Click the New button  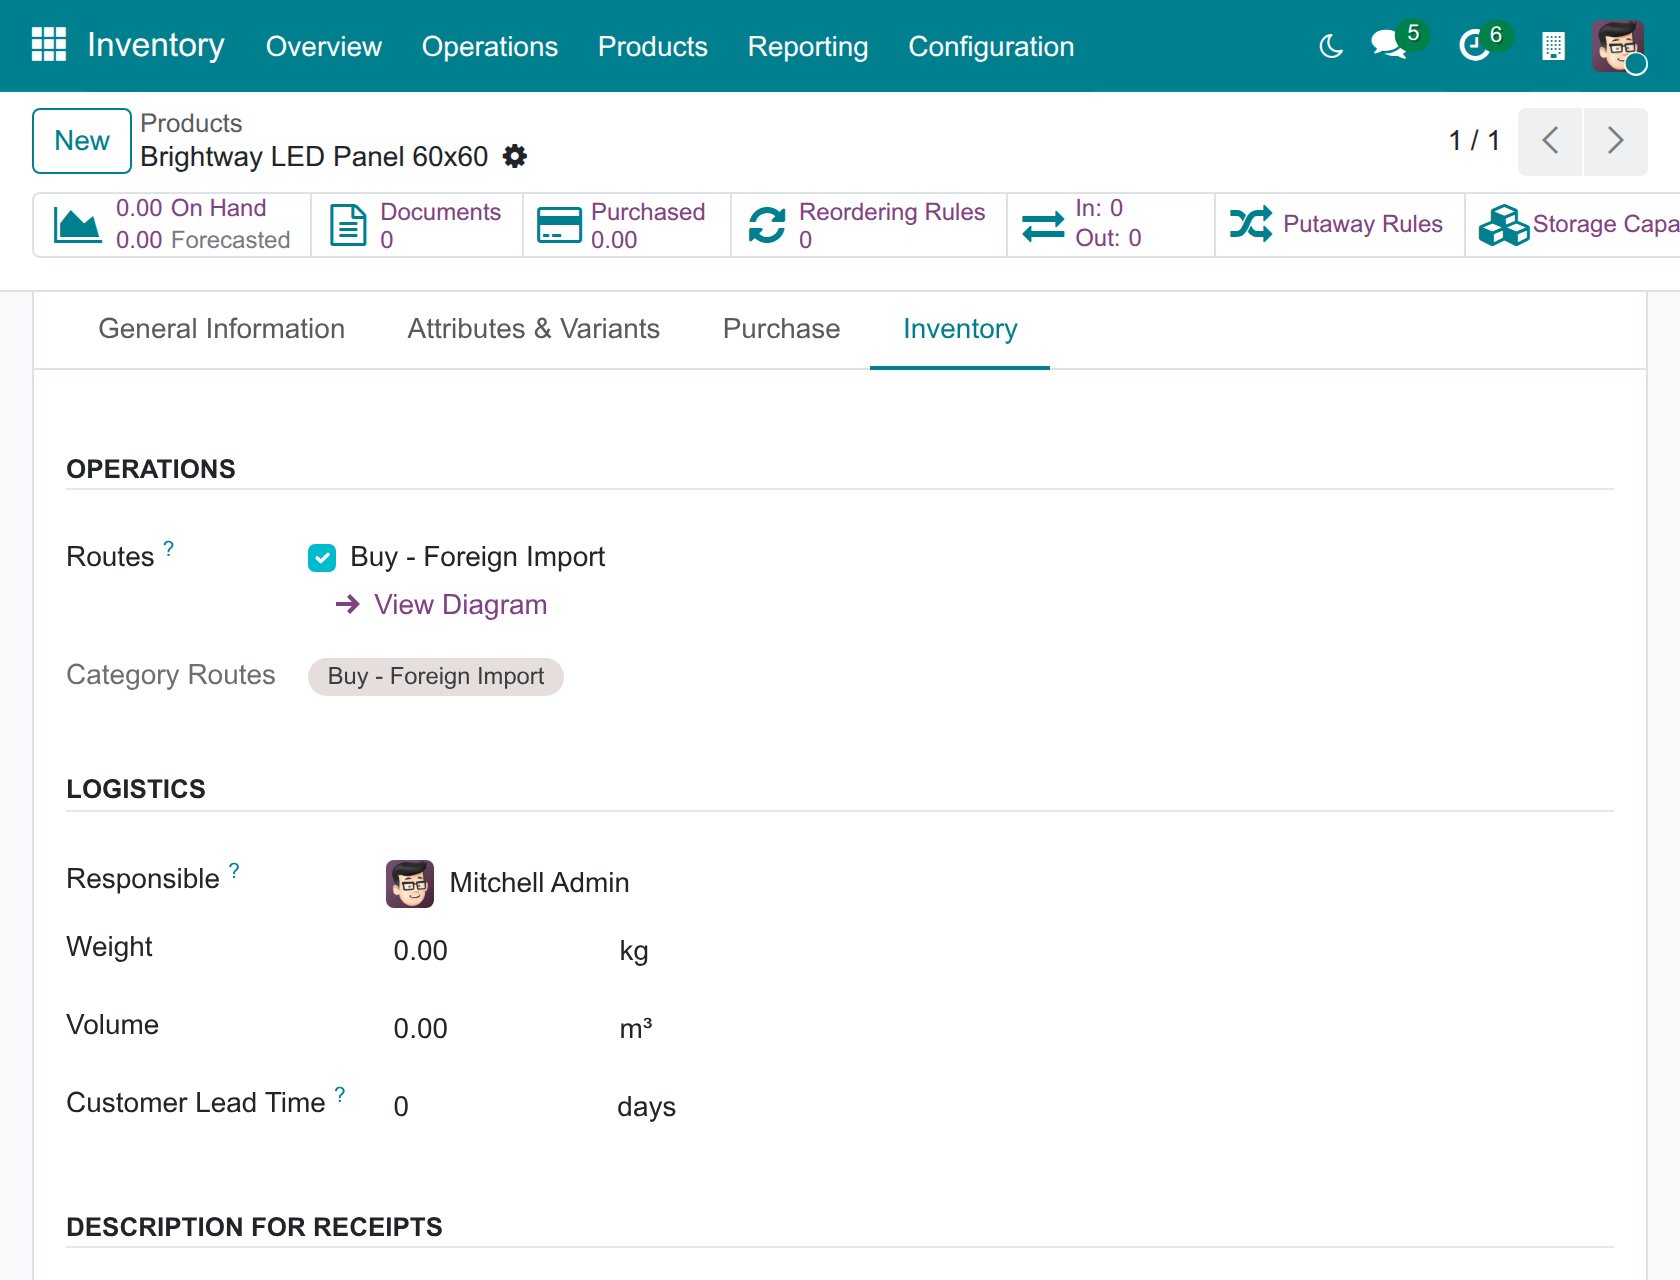[x=82, y=141]
